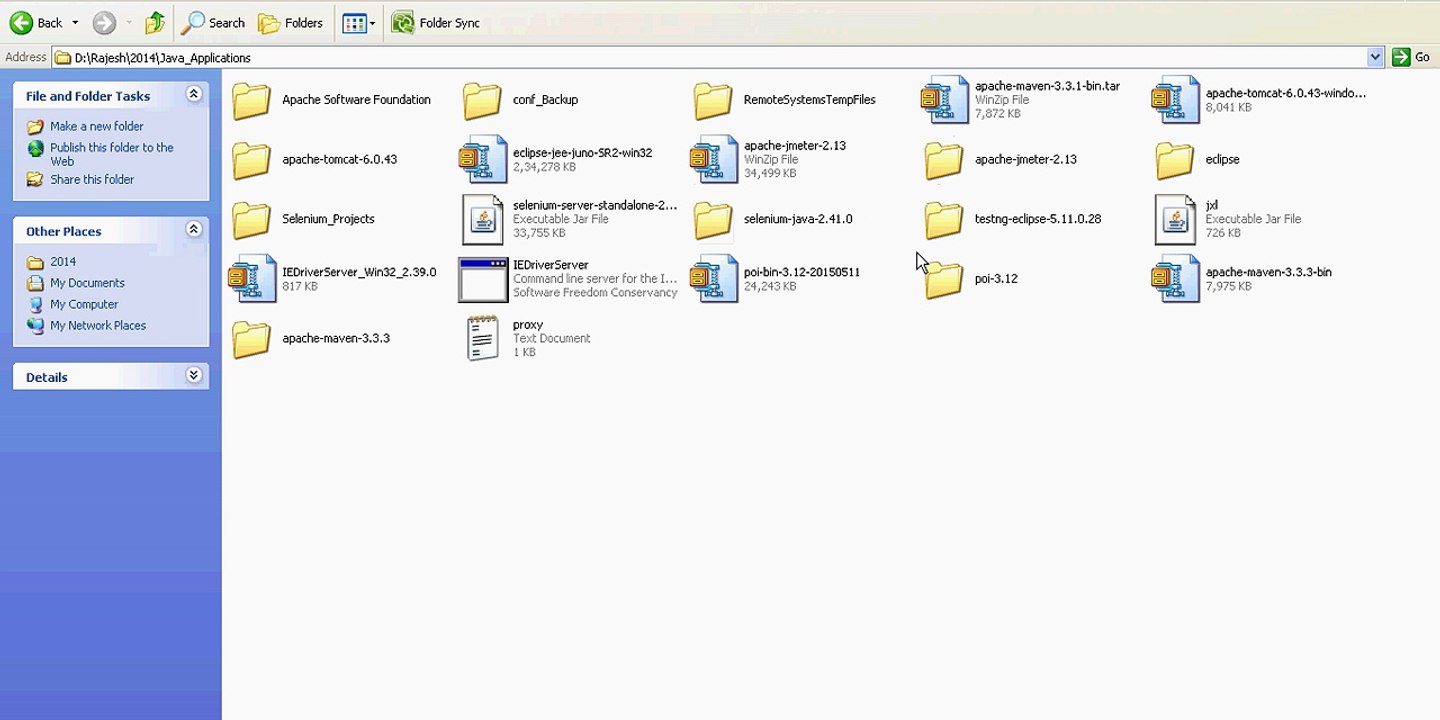The width and height of the screenshot is (1440, 720).
Task: Select the apache-tomcat-6.0.43 folder icon
Action: (251, 160)
